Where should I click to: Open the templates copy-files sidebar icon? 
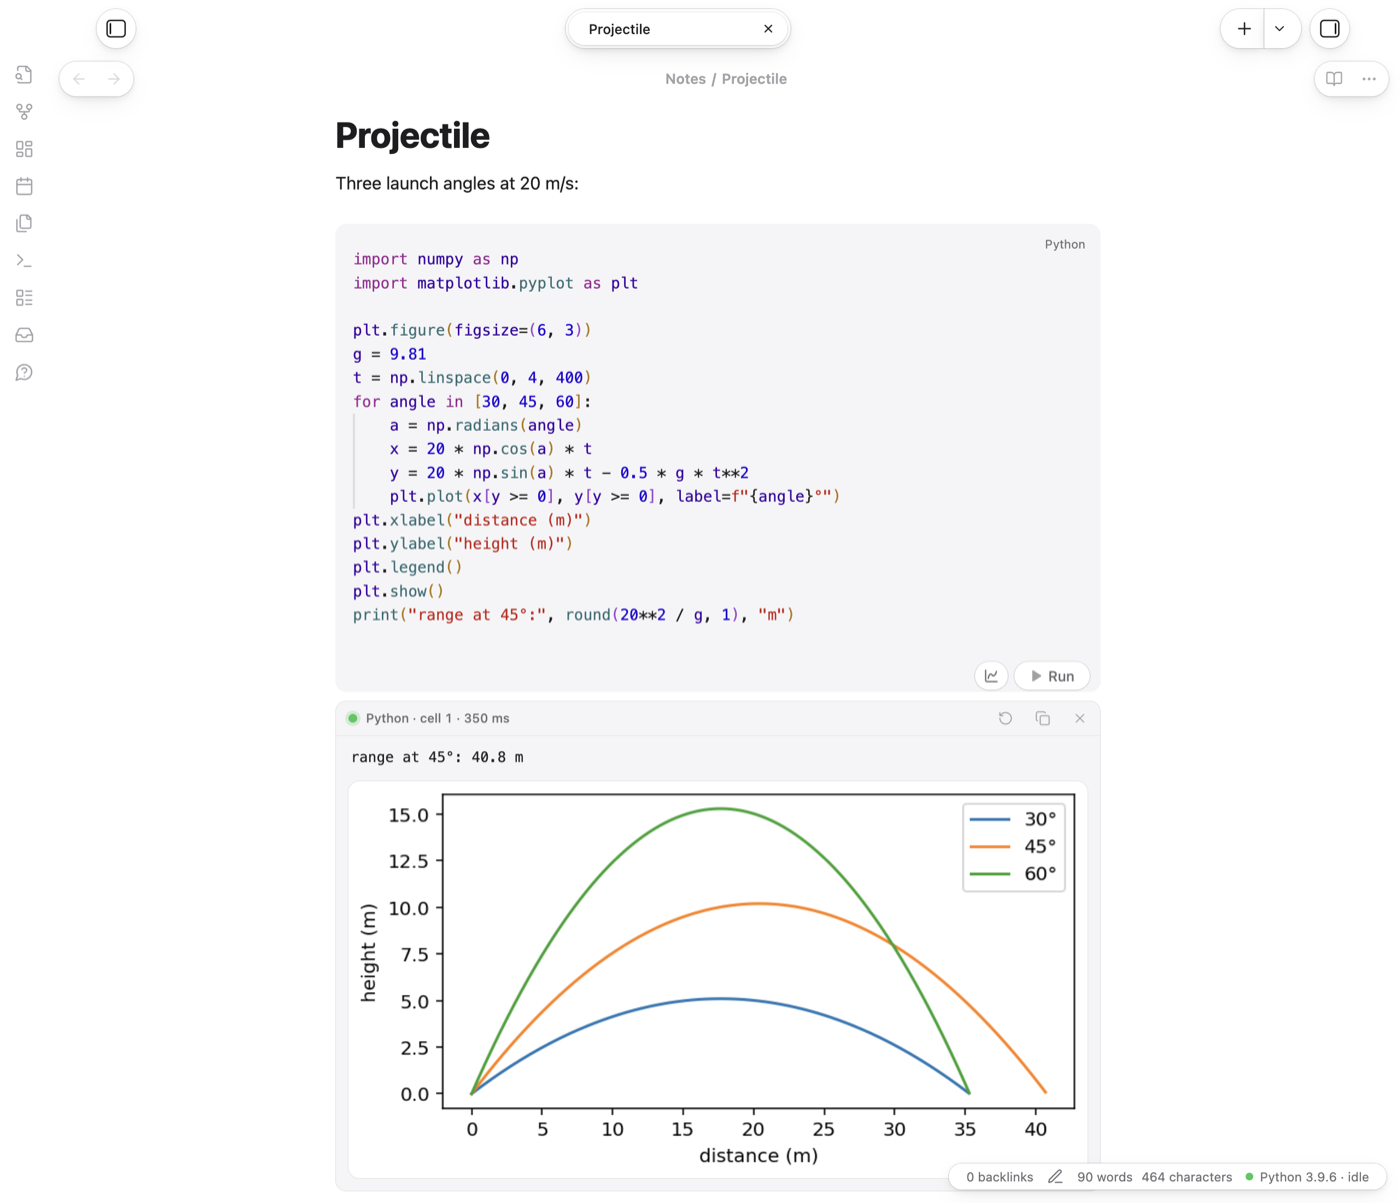point(24,223)
